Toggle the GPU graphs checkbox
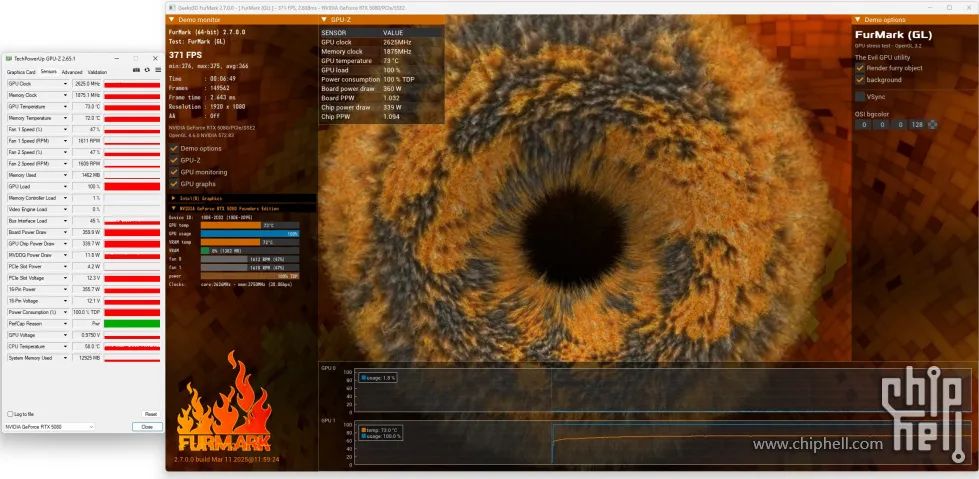979x479 pixels. 174,184
